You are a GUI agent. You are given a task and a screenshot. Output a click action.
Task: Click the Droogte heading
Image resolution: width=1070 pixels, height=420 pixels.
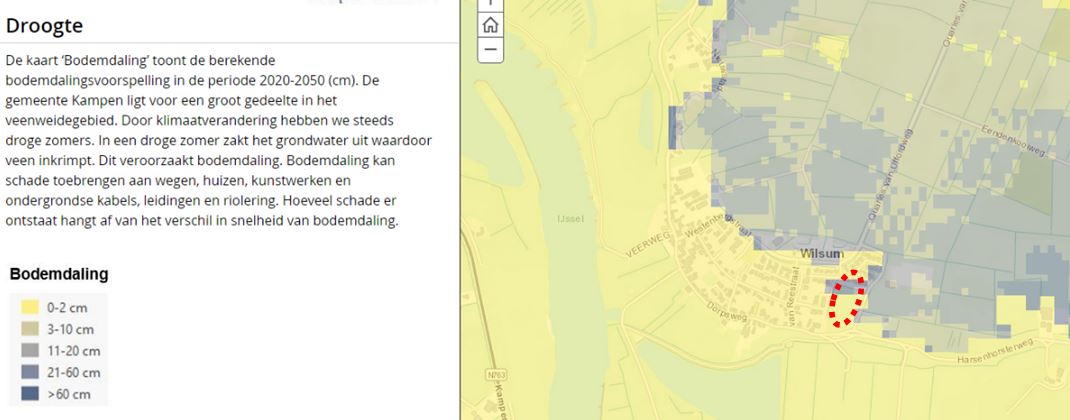44,26
